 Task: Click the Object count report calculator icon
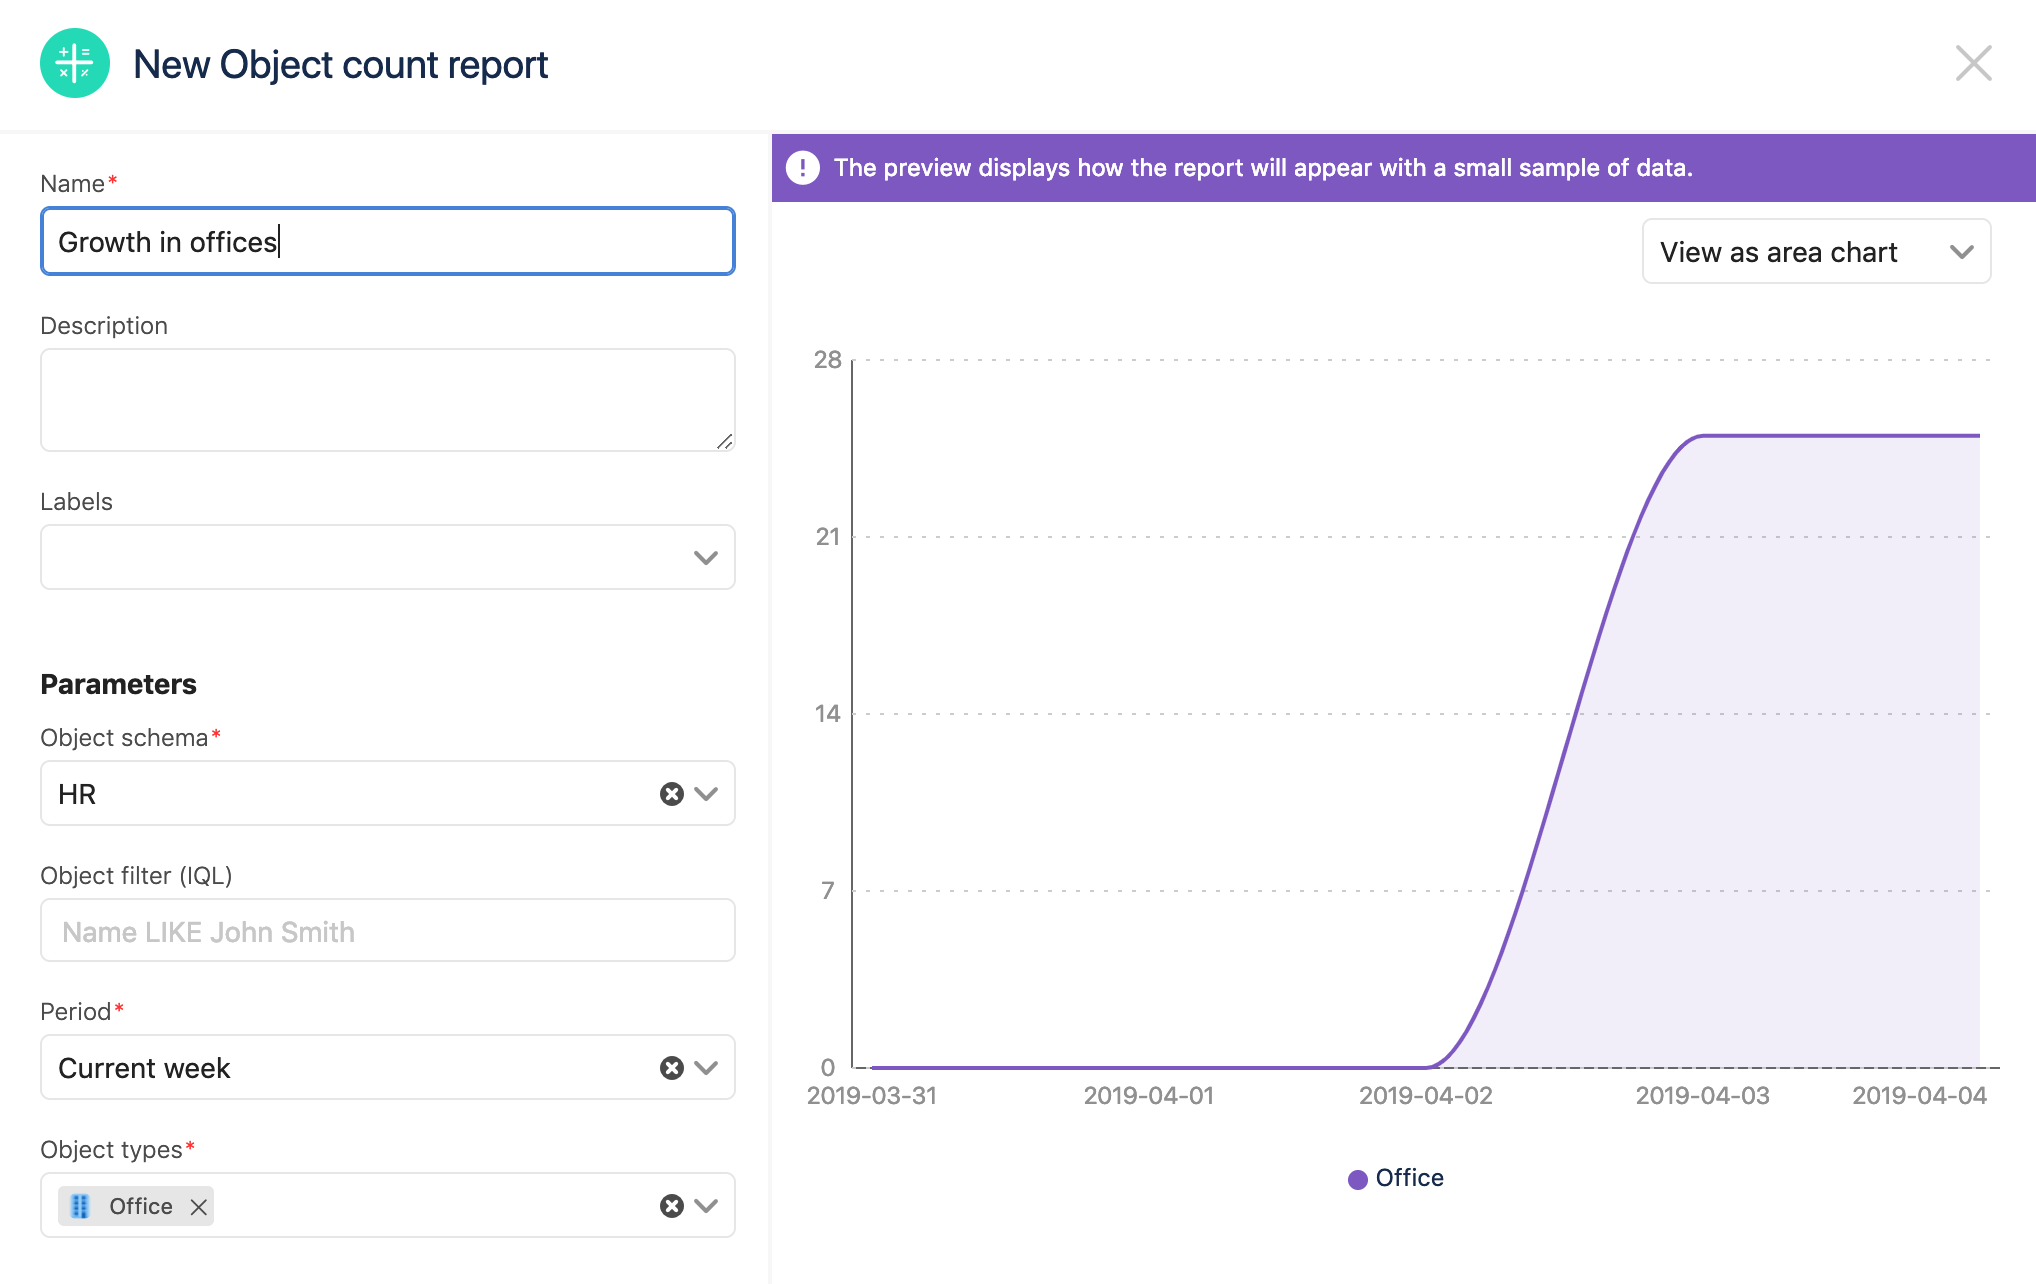coord(75,64)
